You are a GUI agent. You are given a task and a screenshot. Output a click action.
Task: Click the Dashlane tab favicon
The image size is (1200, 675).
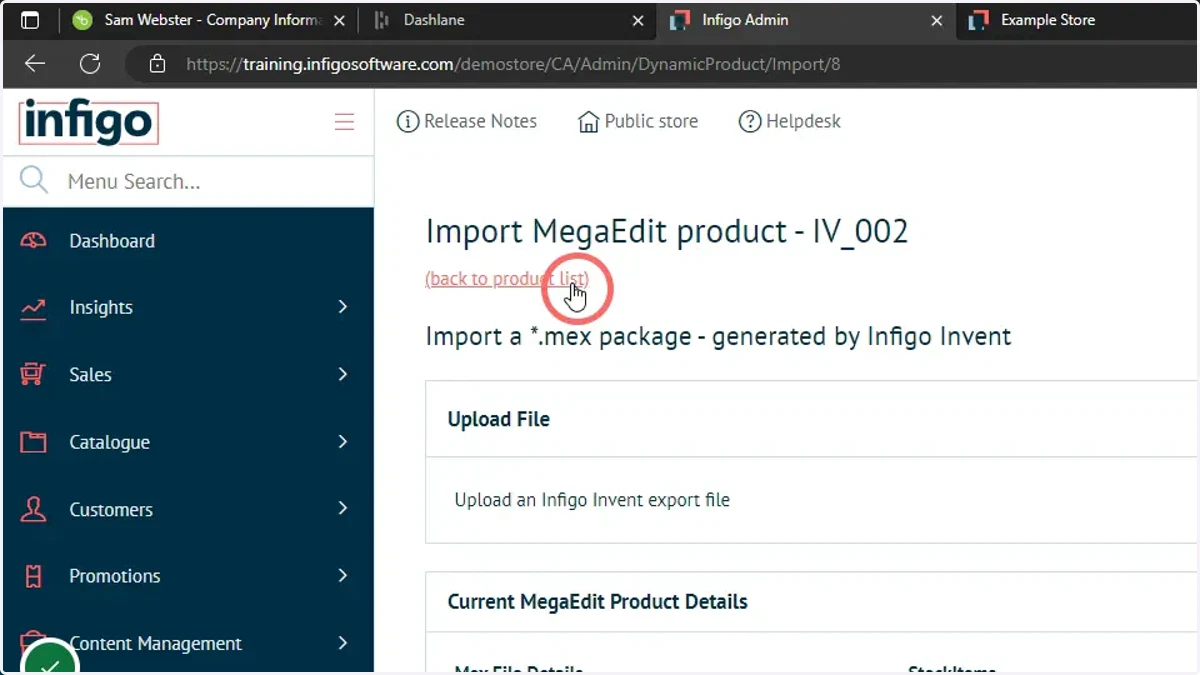(x=381, y=20)
